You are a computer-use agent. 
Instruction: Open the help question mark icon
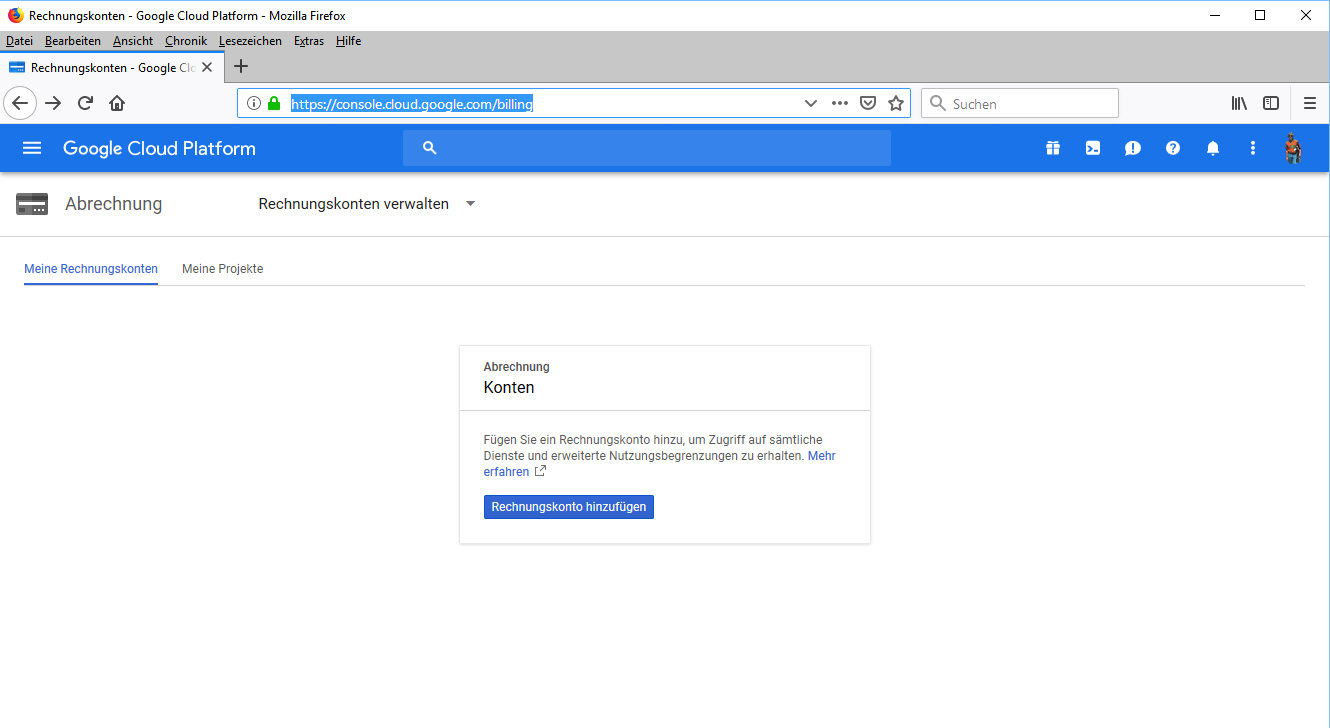coord(1173,148)
